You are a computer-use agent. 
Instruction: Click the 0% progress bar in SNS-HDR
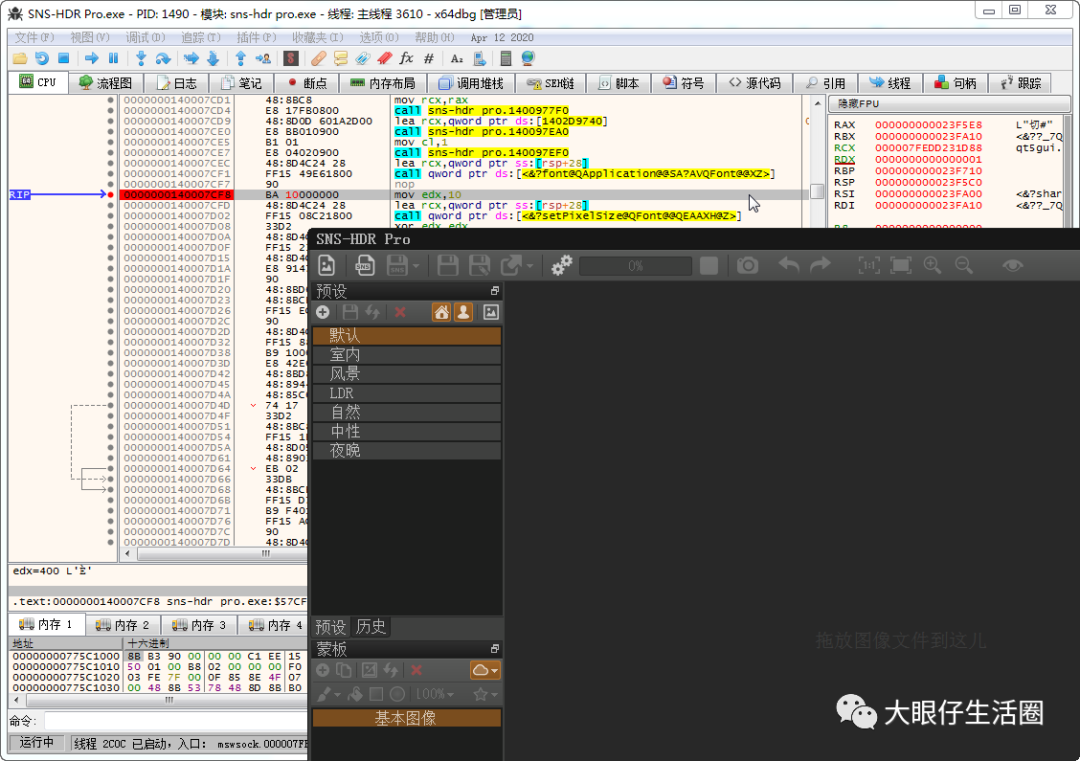tap(636, 266)
